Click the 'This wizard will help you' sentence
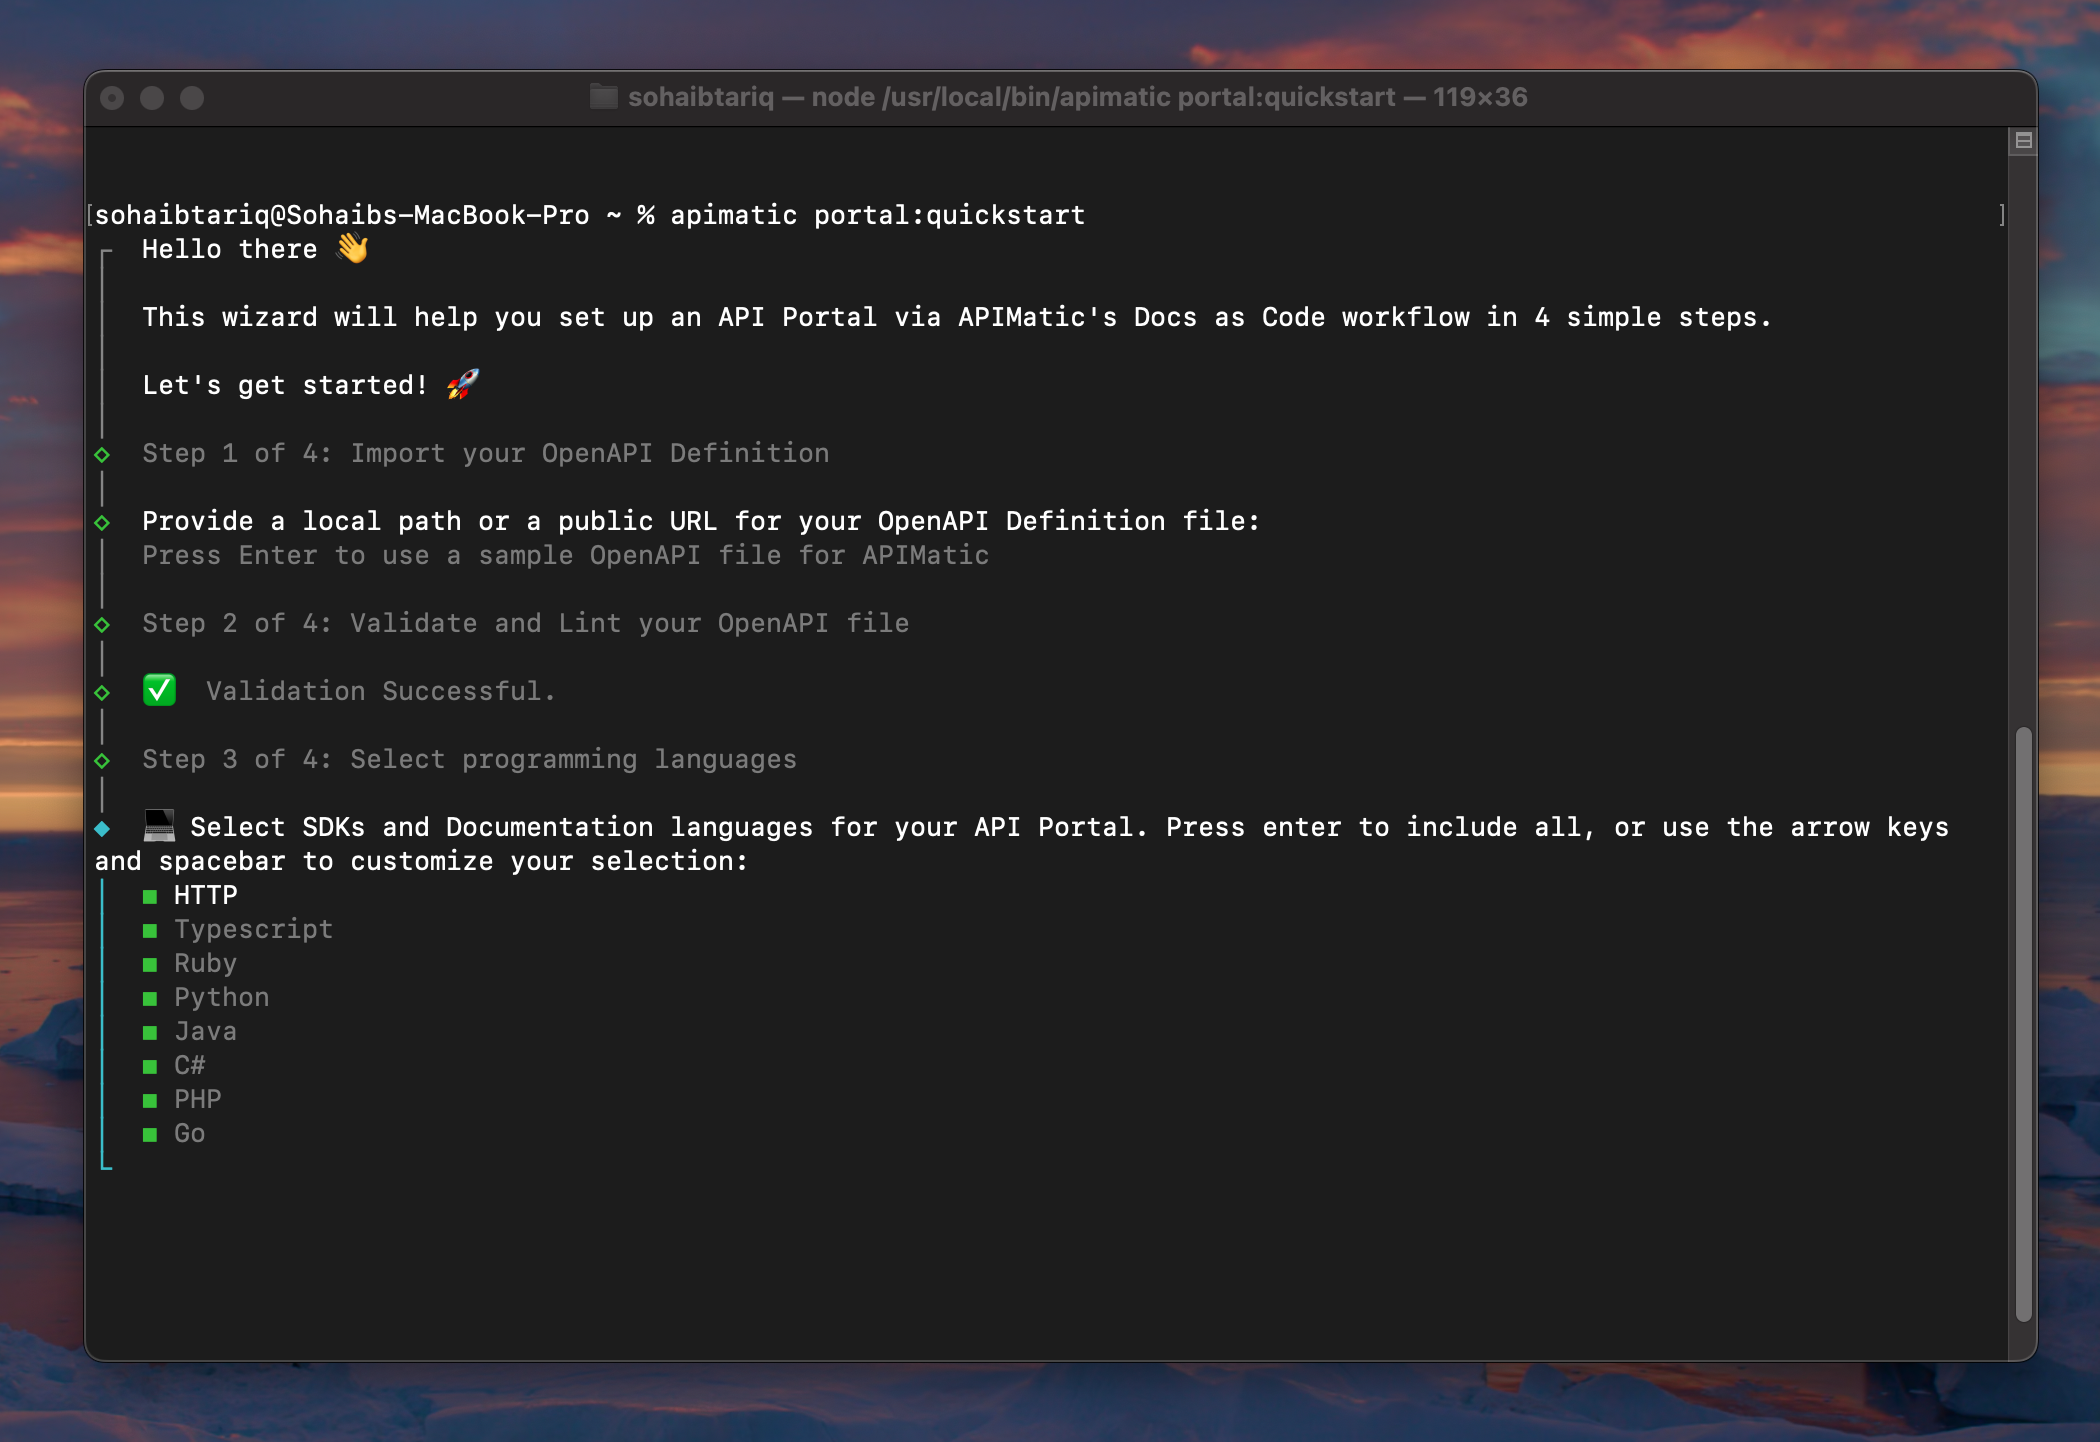Screen dimensions: 2100x1442 click(956, 317)
